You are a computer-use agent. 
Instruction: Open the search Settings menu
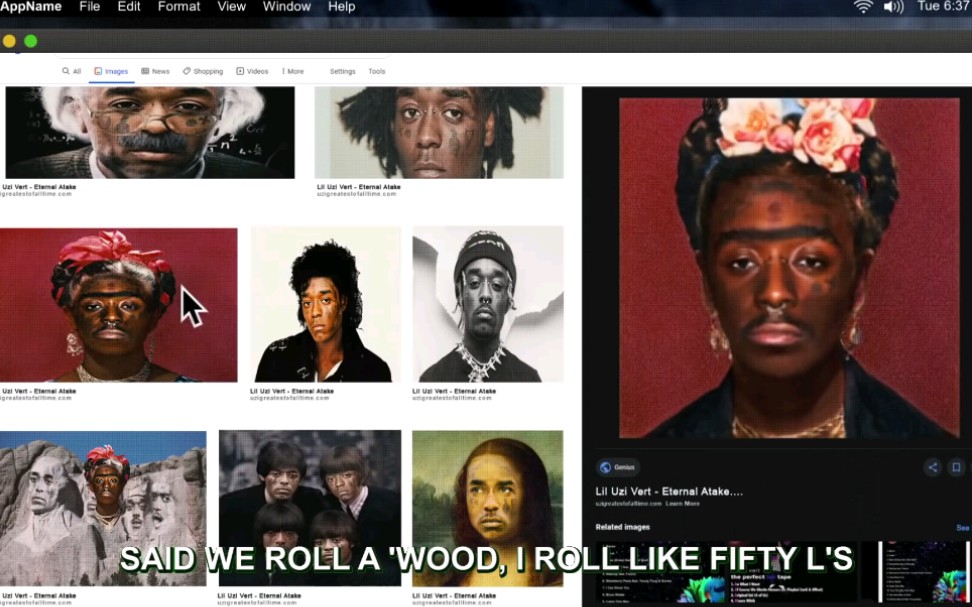343,71
